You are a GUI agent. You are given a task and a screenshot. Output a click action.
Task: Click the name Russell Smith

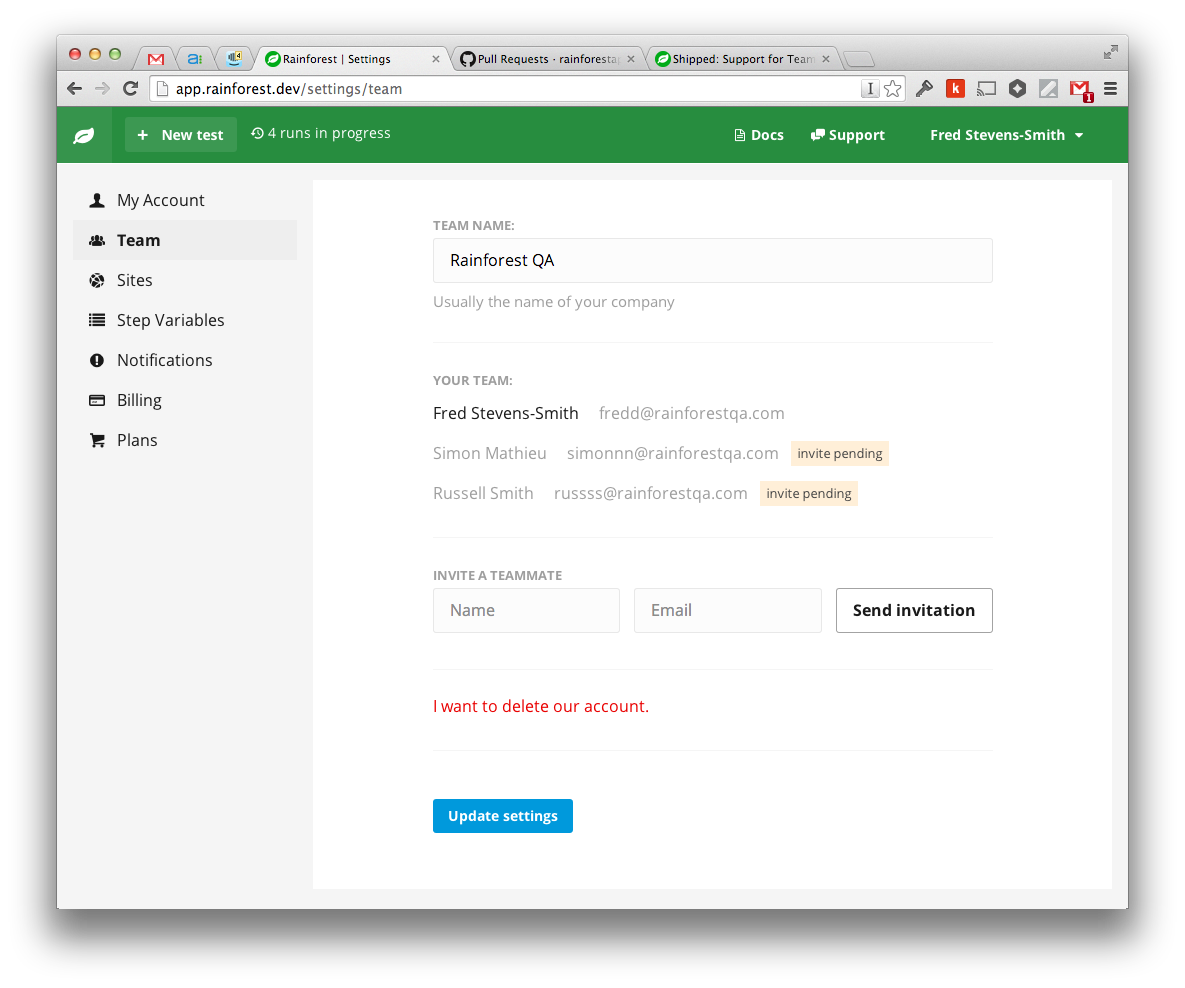[x=483, y=494]
